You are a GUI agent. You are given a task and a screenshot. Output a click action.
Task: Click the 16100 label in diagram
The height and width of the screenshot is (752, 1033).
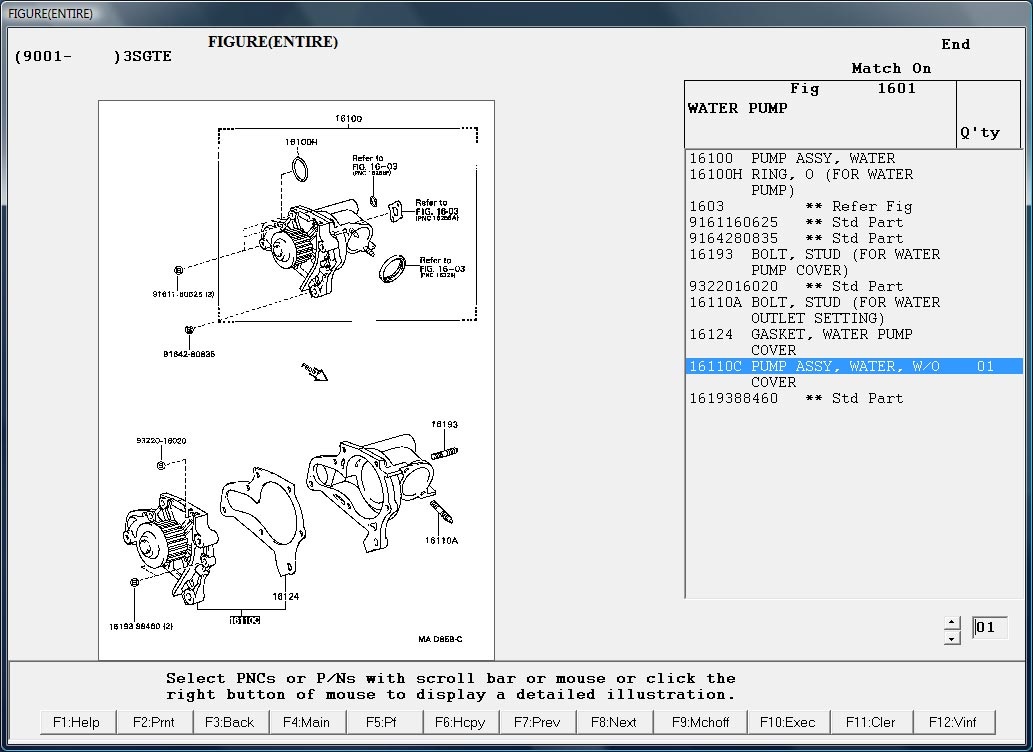[x=348, y=119]
